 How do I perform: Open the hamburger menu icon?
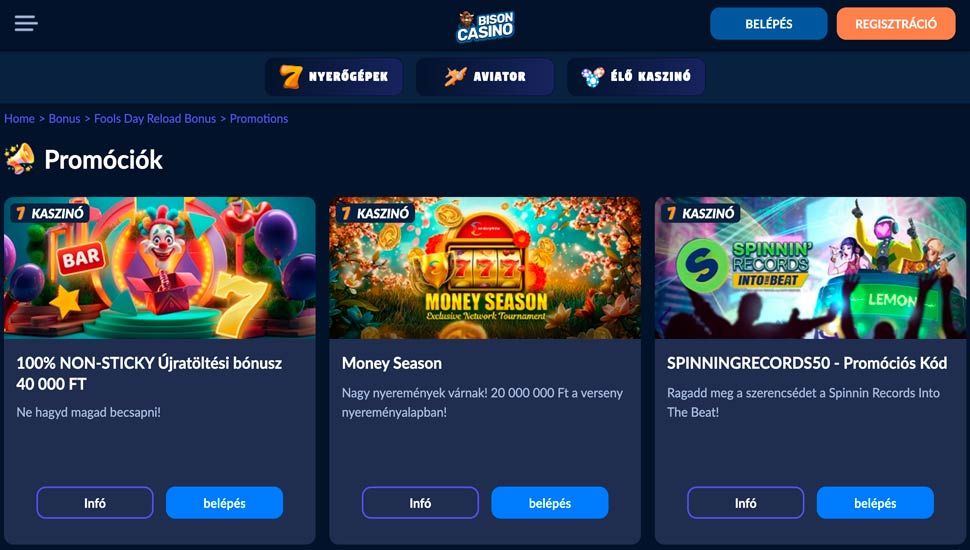pos(26,24)
